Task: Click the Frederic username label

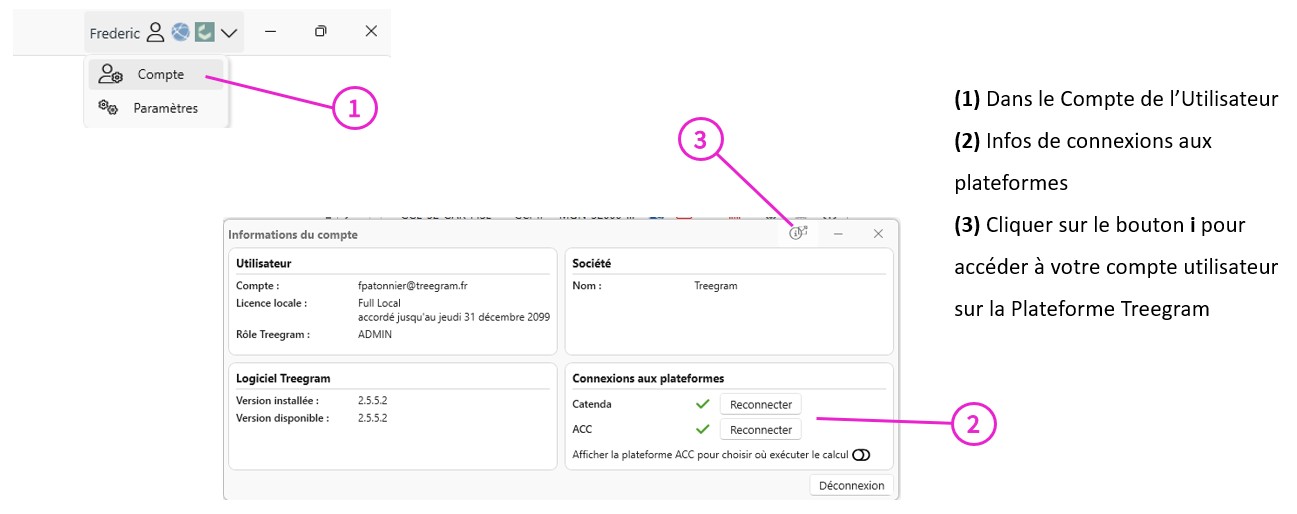Action: click(115, 33)
